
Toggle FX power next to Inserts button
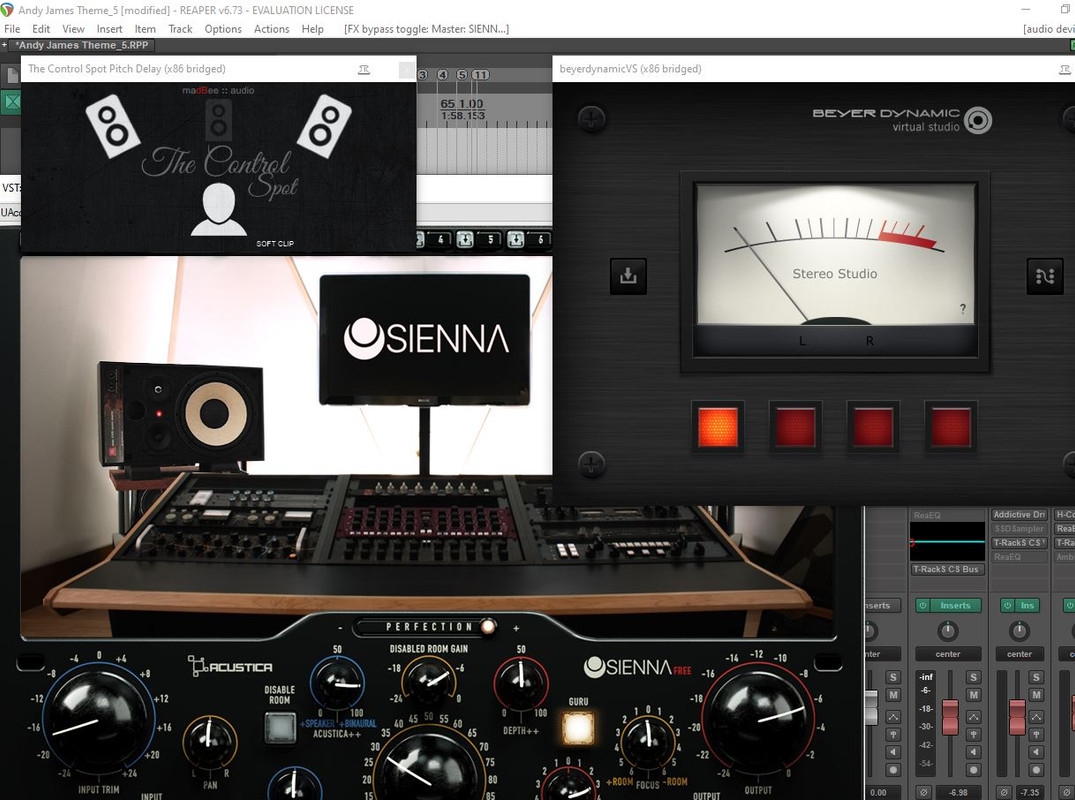pyautogui.click(x=923, y=605)
